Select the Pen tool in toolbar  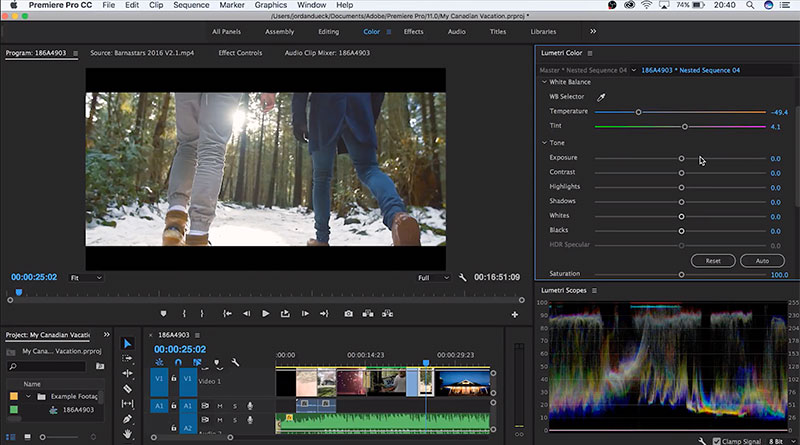(x=128, y=419)
